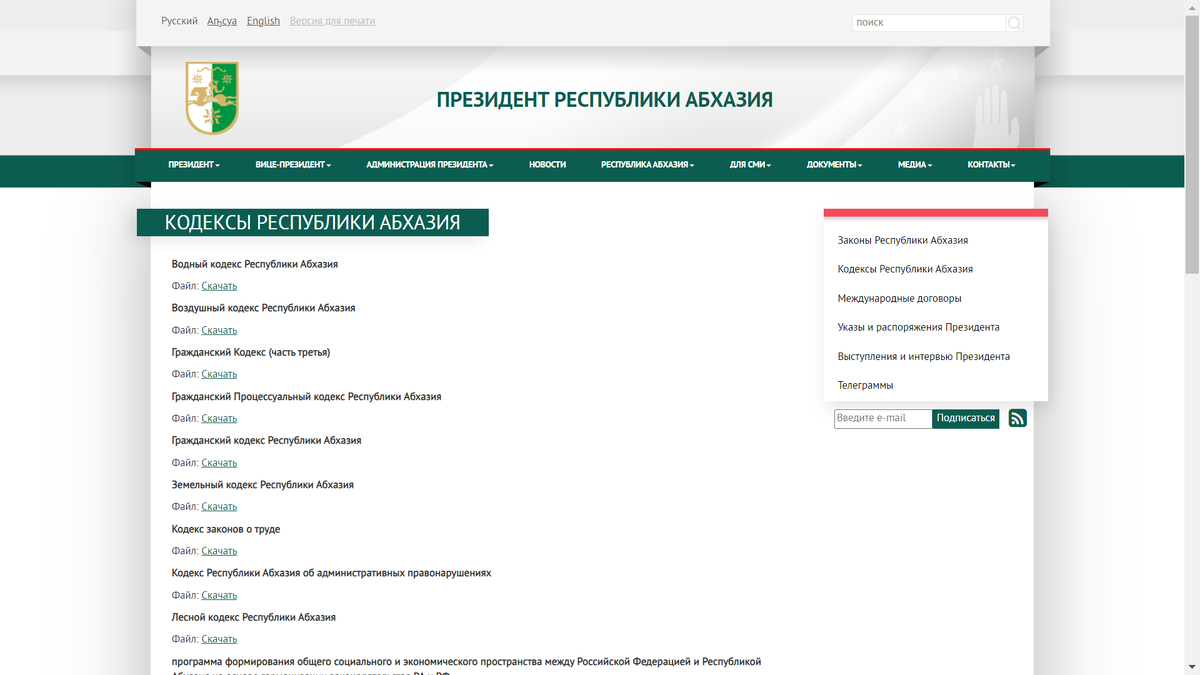Viewport: 1200px width, 675px height.
Task: Download Гражданский Кодекс (часть третья) file
Action: [219, 374]
